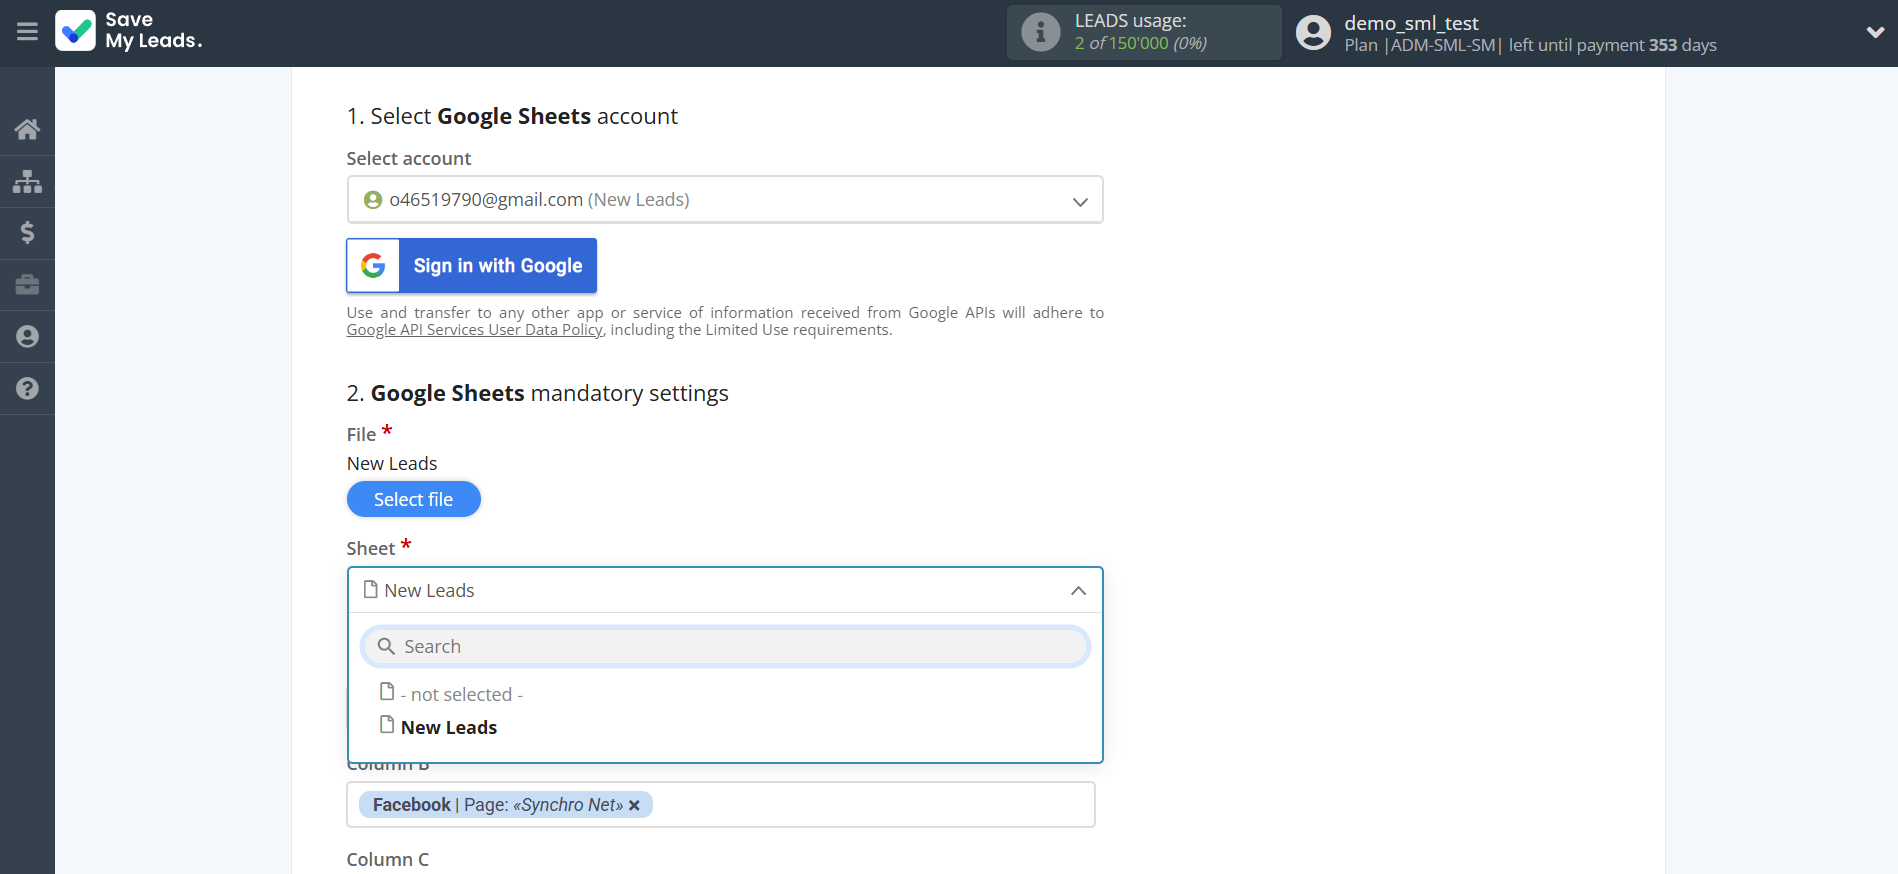Remove the Facebook Page tag

[634, 805]
